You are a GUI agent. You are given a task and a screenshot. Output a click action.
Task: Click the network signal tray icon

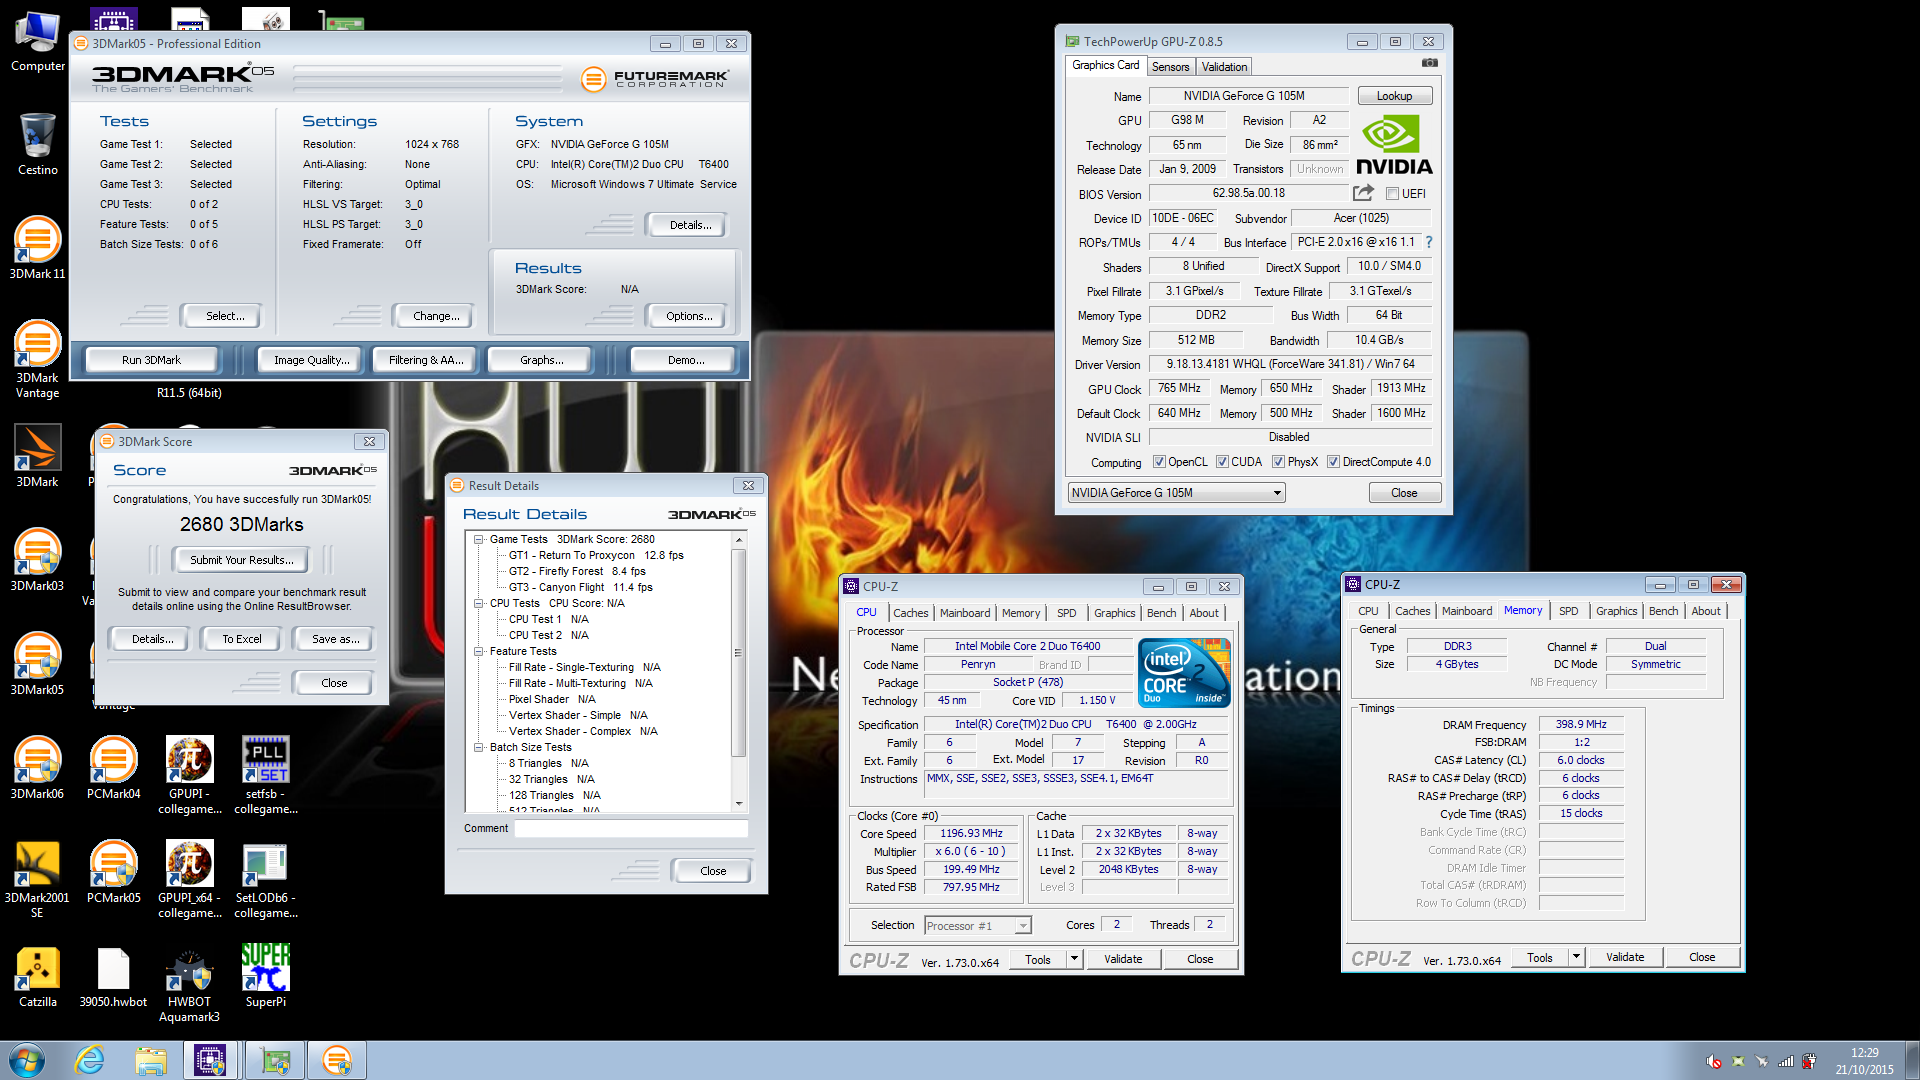tap(1785, 1061)
